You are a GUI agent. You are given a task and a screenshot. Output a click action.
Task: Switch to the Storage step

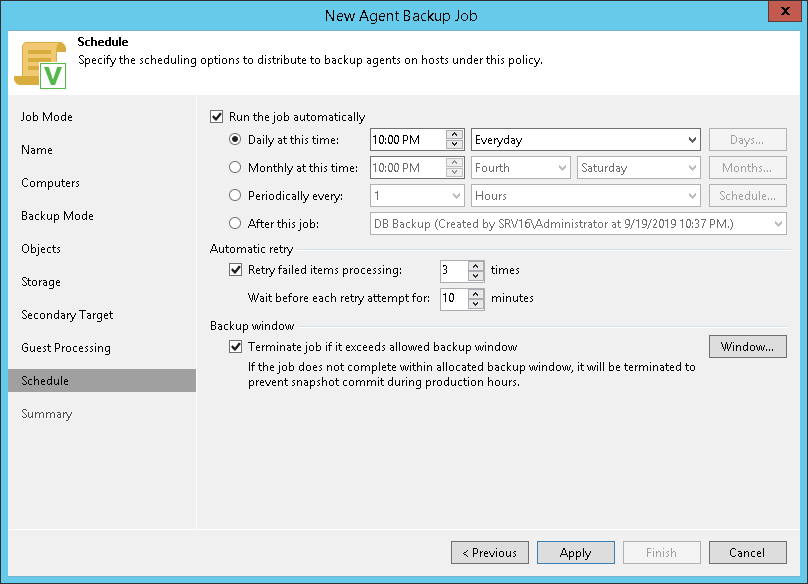click(x=41, y=282)
